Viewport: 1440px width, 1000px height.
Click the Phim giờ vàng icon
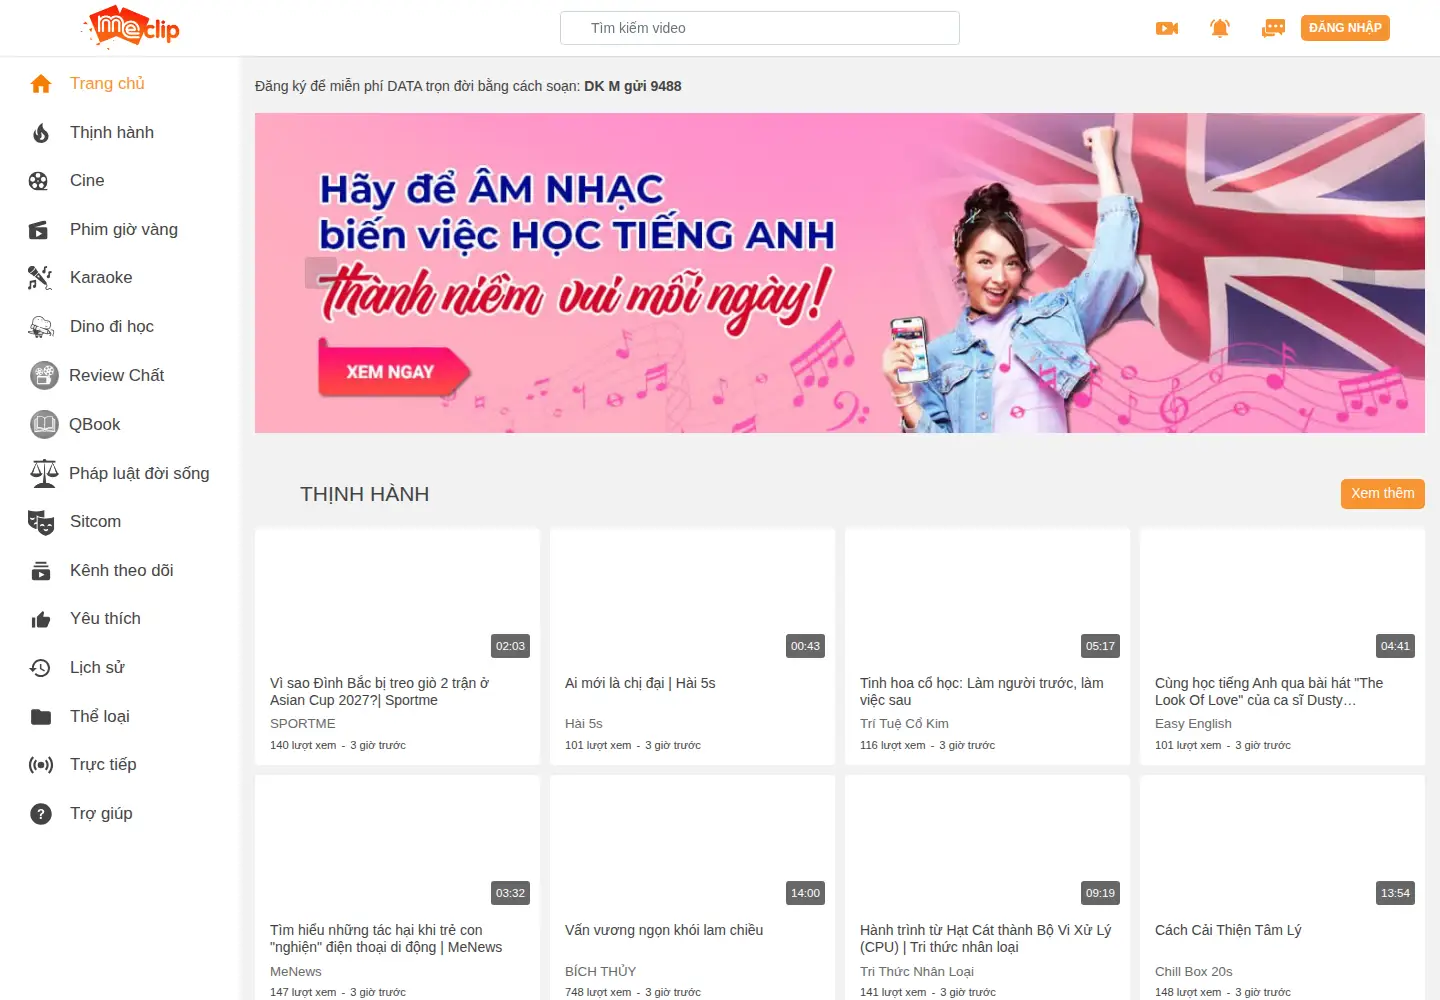tap(39, 230)
